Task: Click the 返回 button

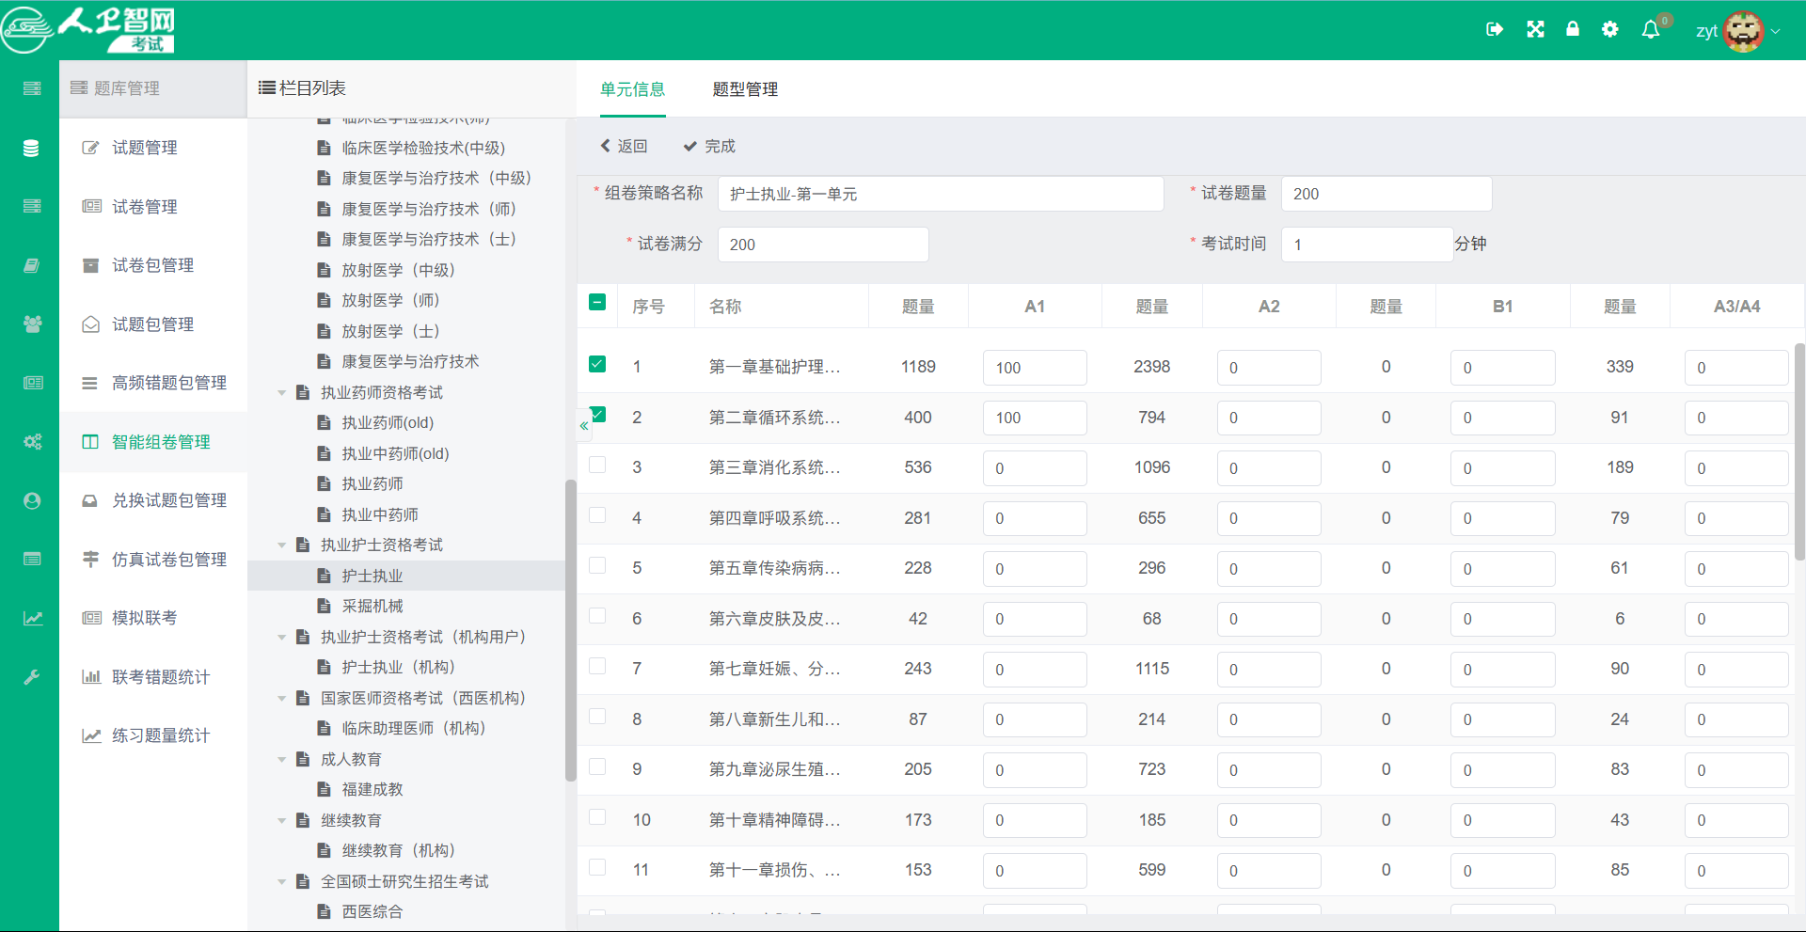Action: 625,145
